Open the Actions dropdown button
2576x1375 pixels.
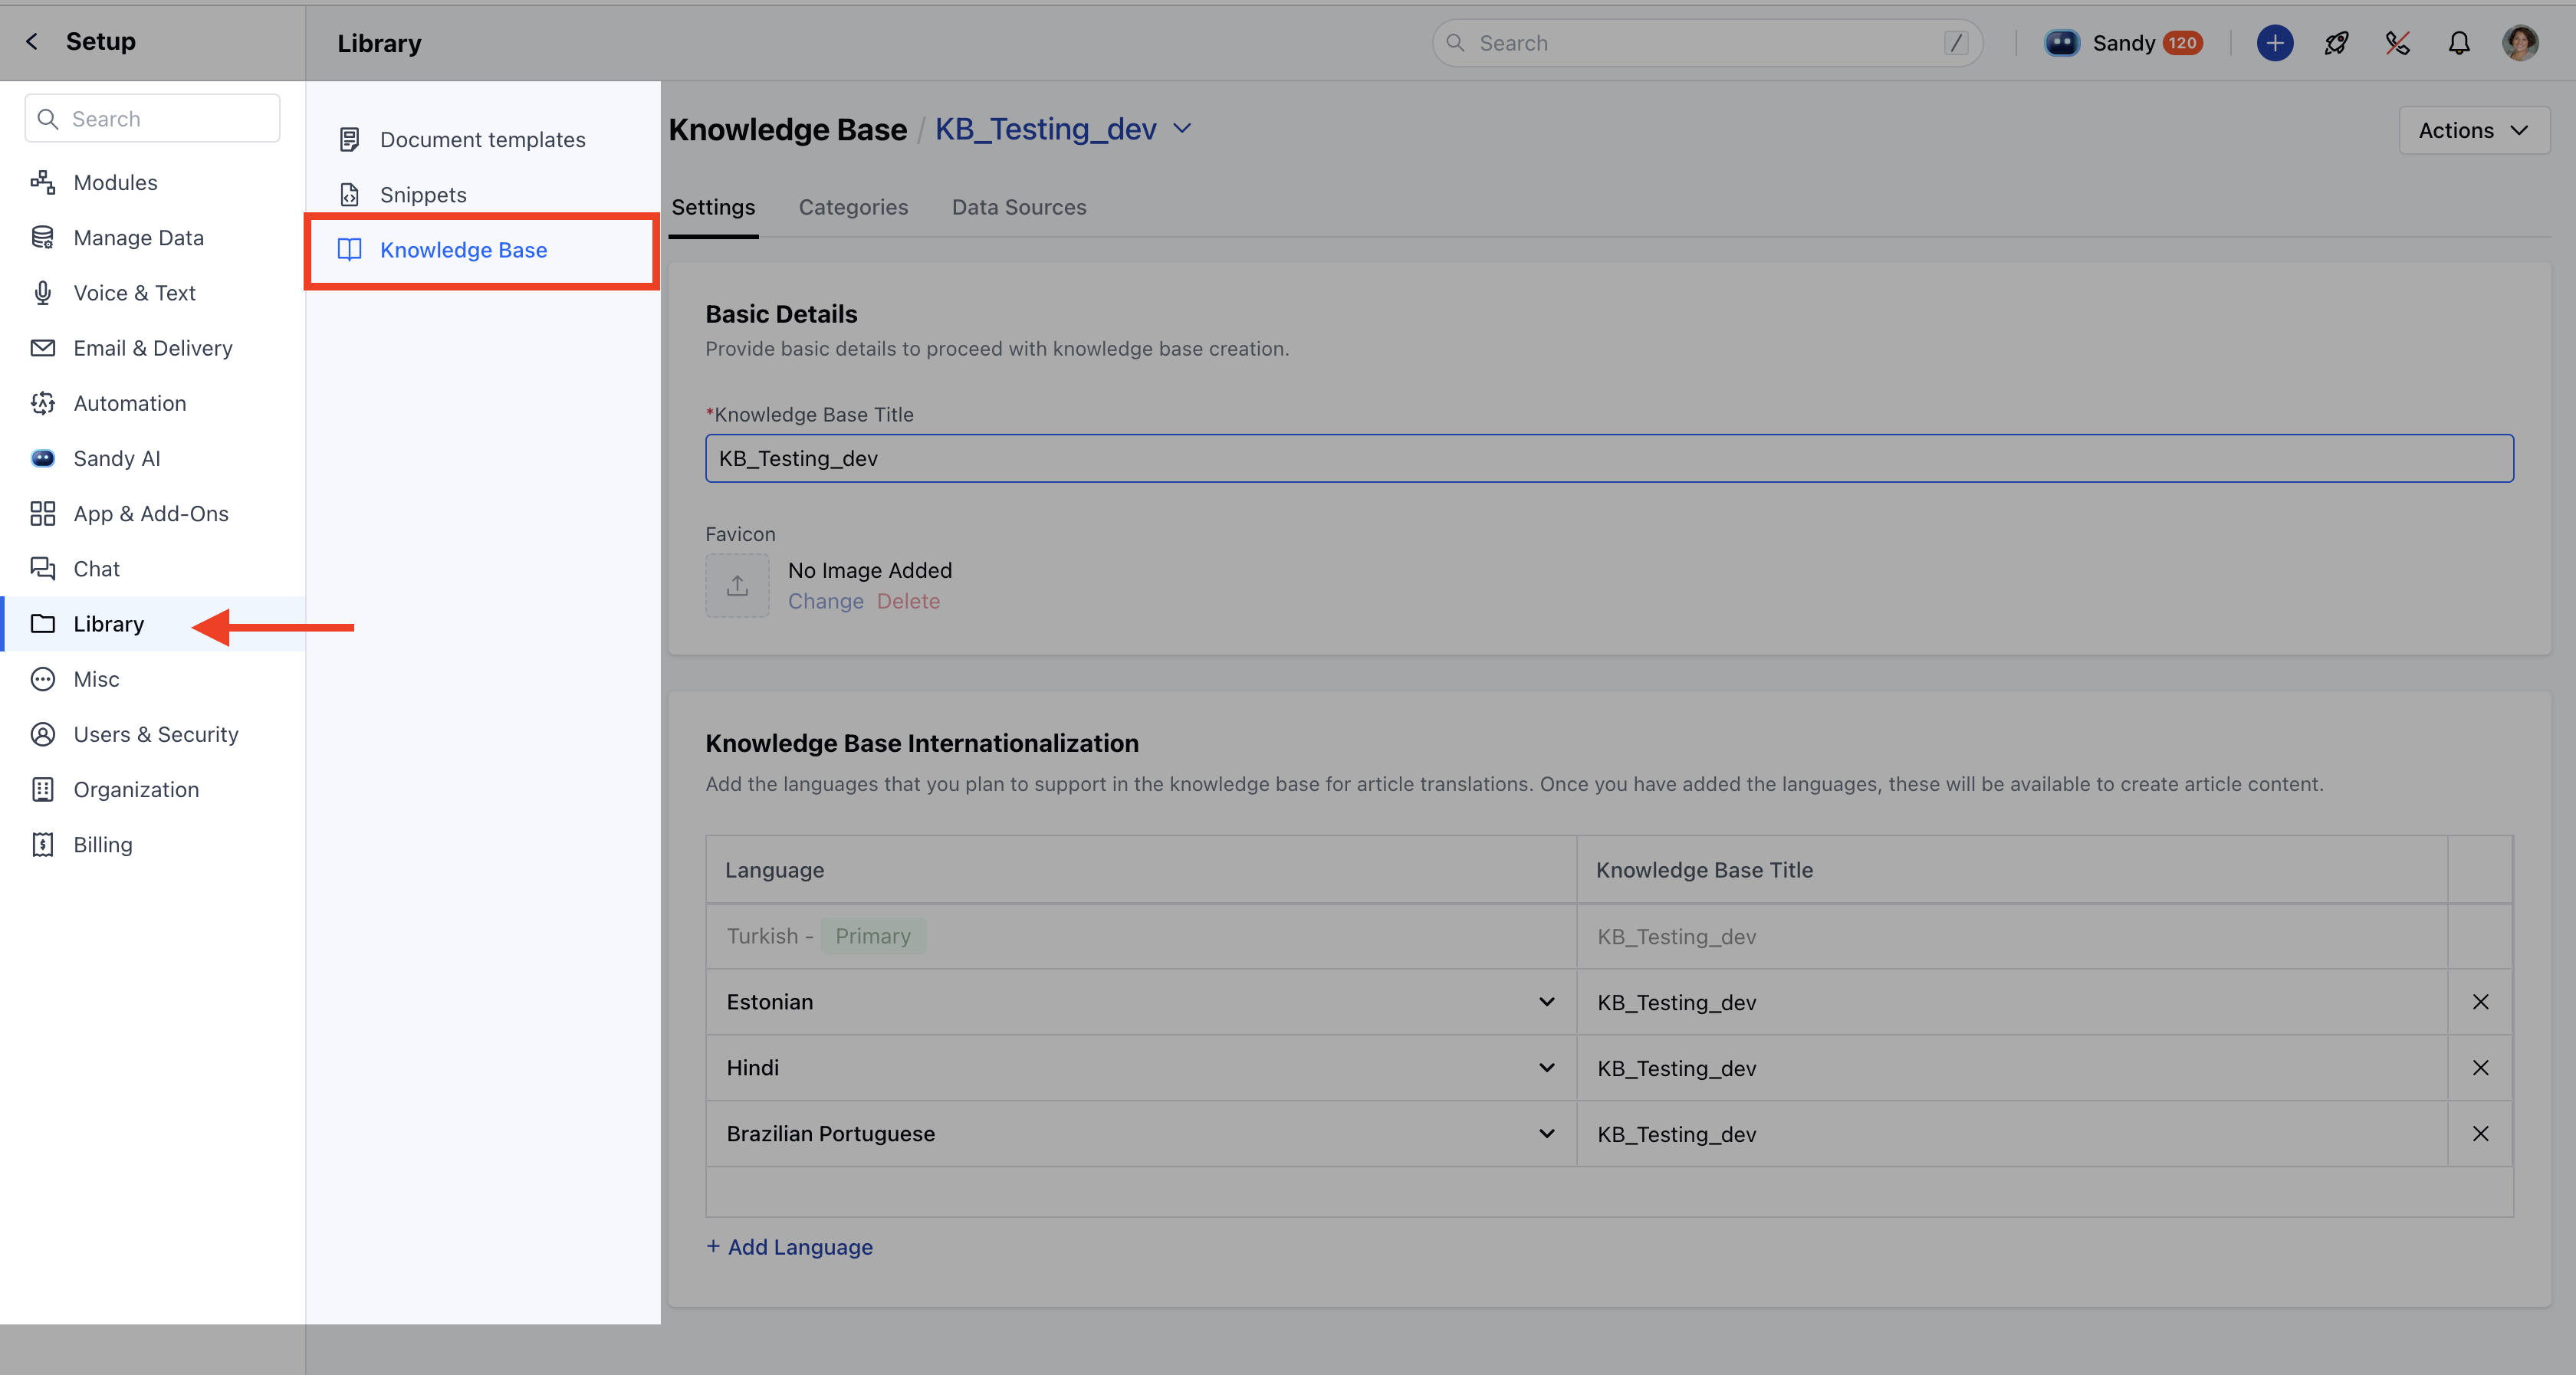tap(2473, 130)
